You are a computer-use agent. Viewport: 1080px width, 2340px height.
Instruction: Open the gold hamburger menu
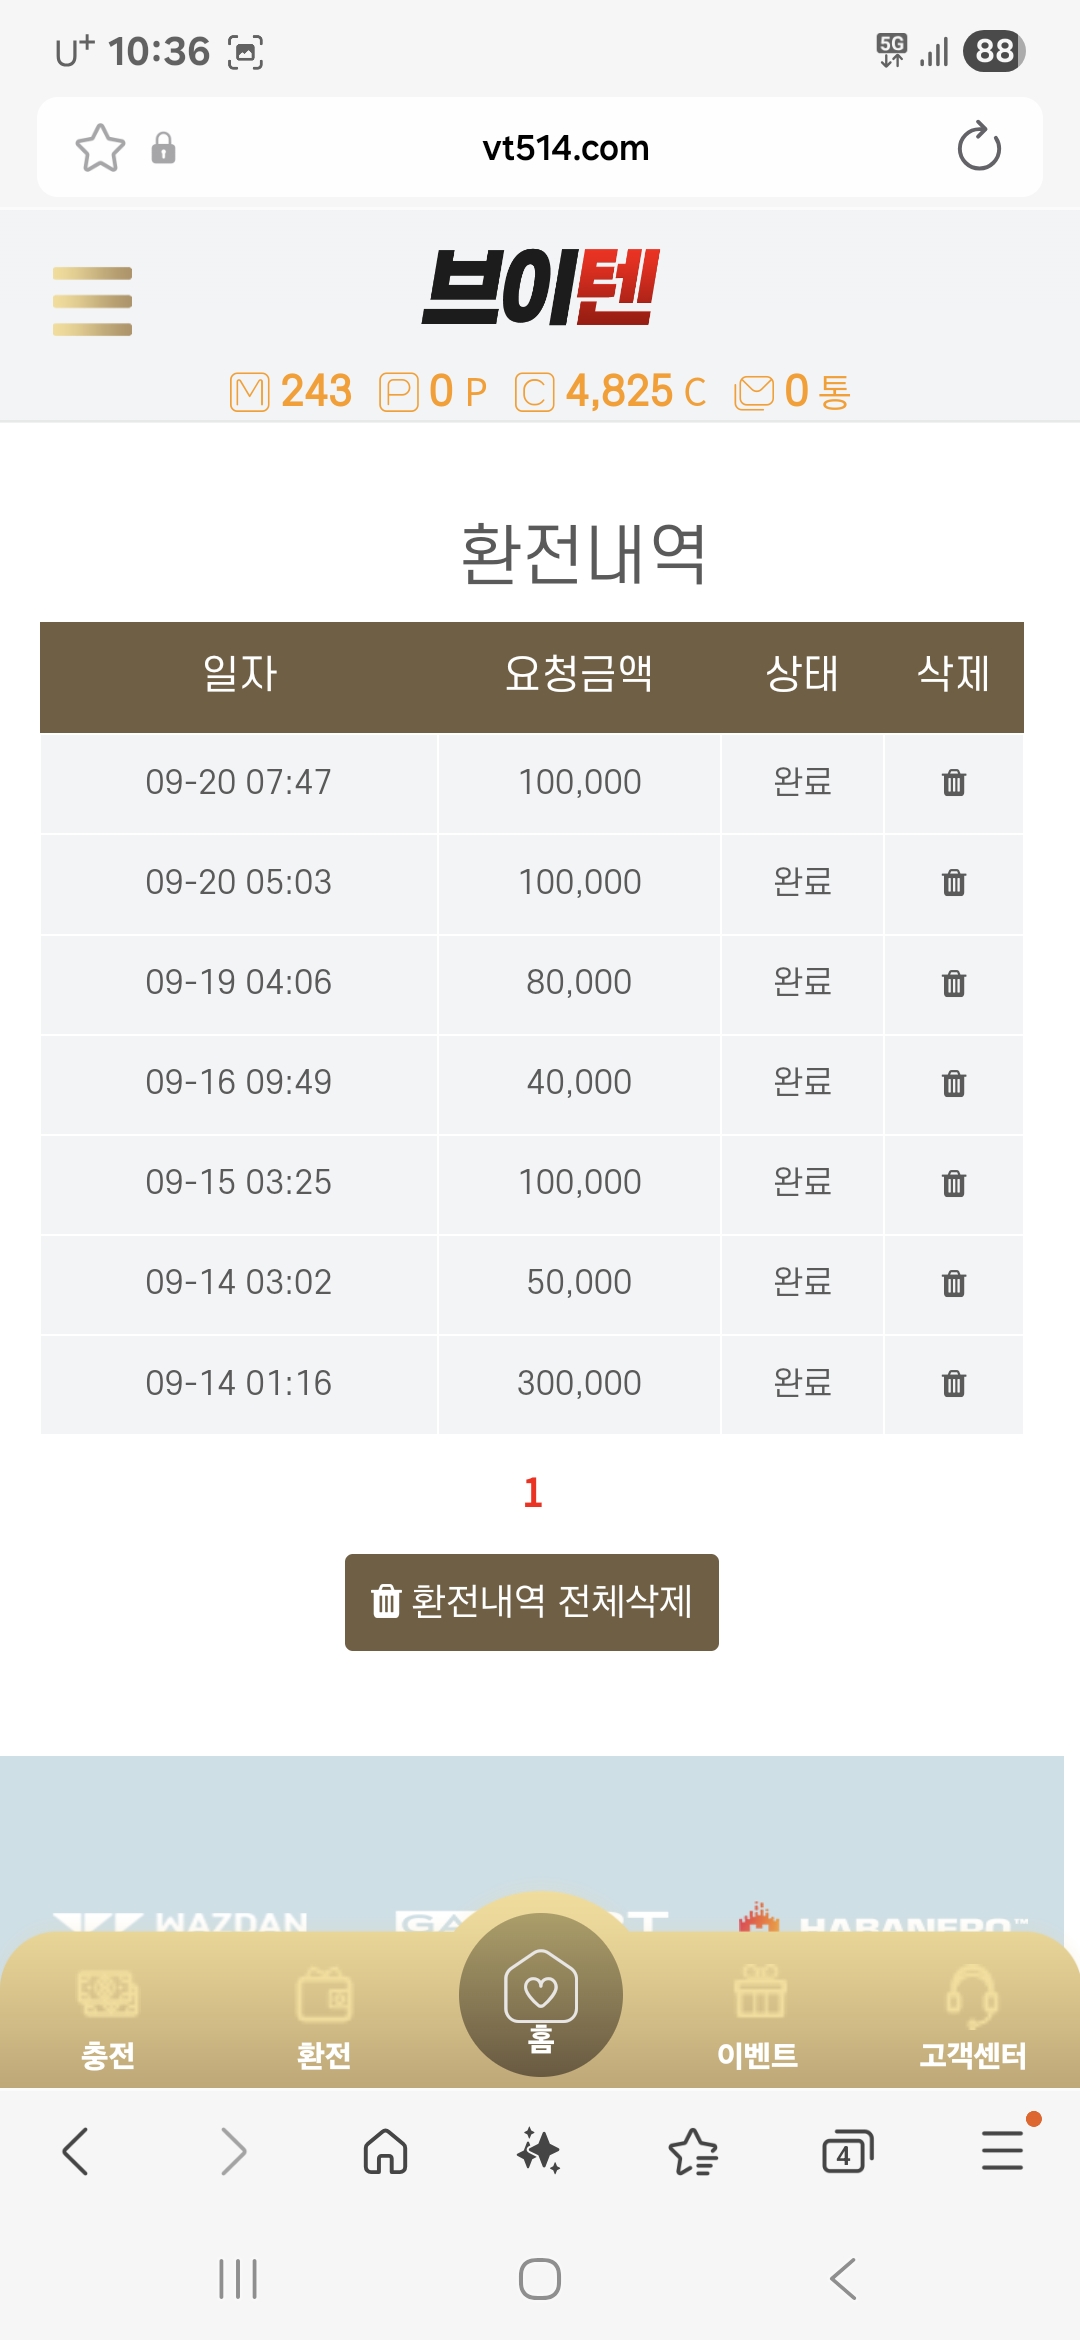click(x=92, y=301)
